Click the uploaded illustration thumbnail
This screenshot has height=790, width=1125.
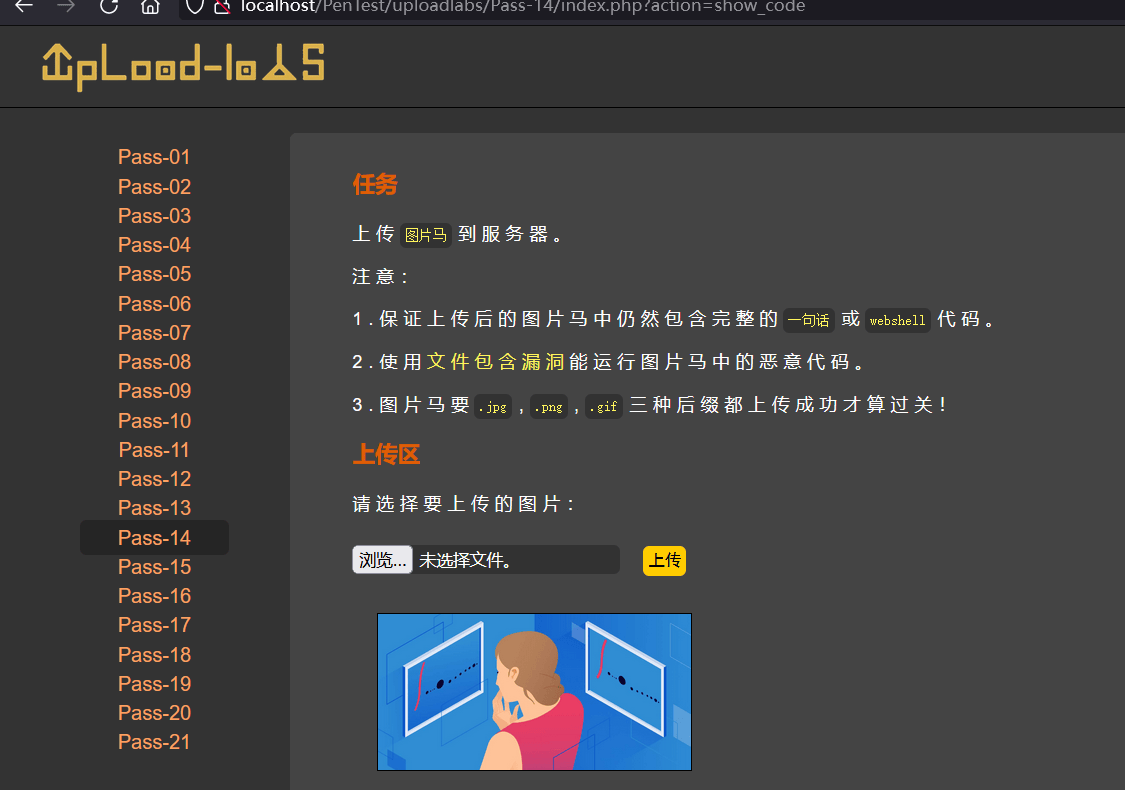pos(535,692)
